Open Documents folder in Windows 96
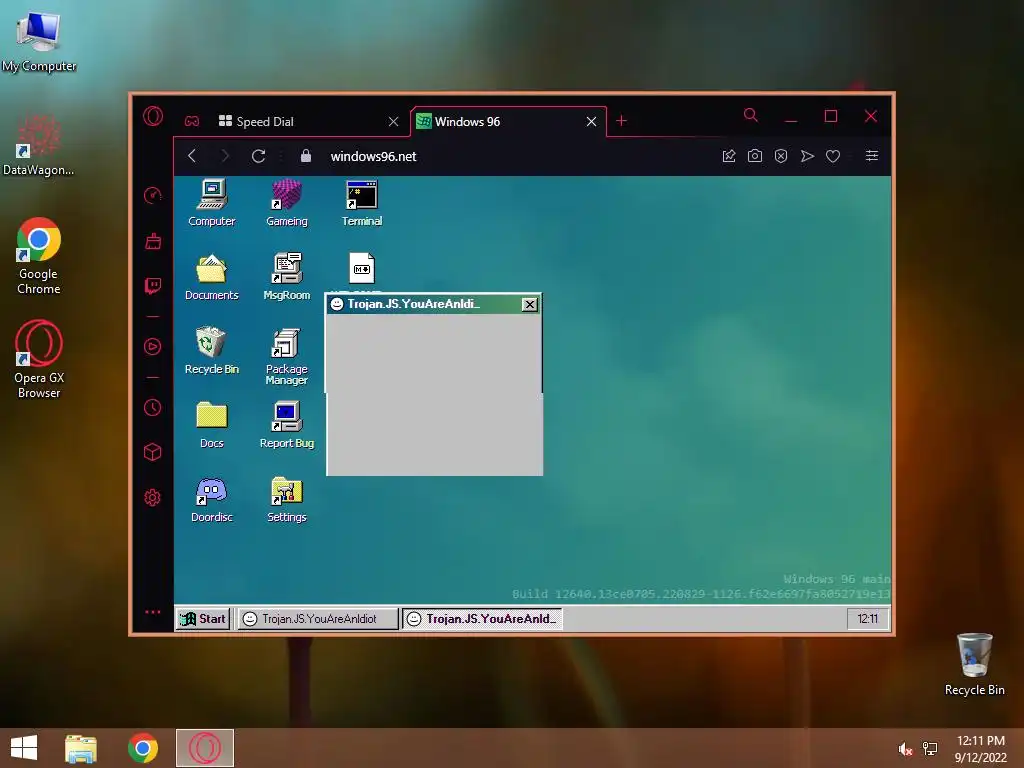 [x=212, y=277]
